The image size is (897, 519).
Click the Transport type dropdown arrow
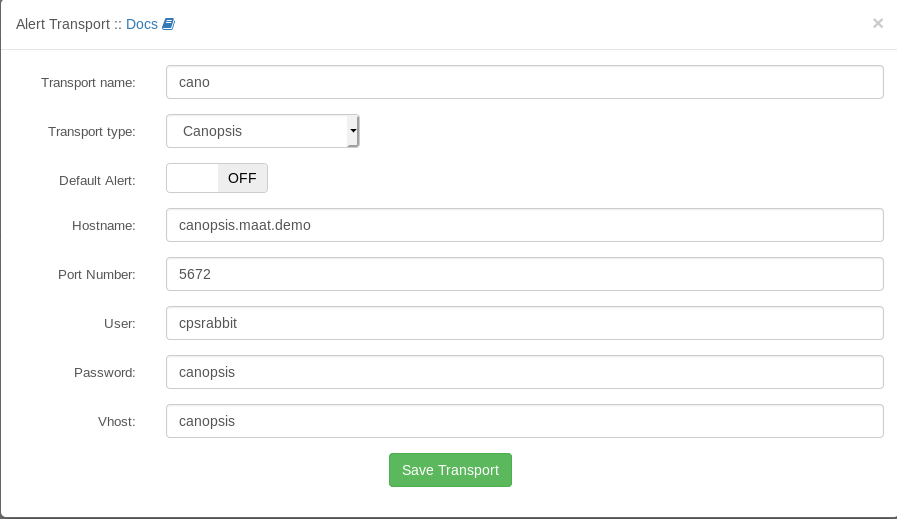[353, 131]
